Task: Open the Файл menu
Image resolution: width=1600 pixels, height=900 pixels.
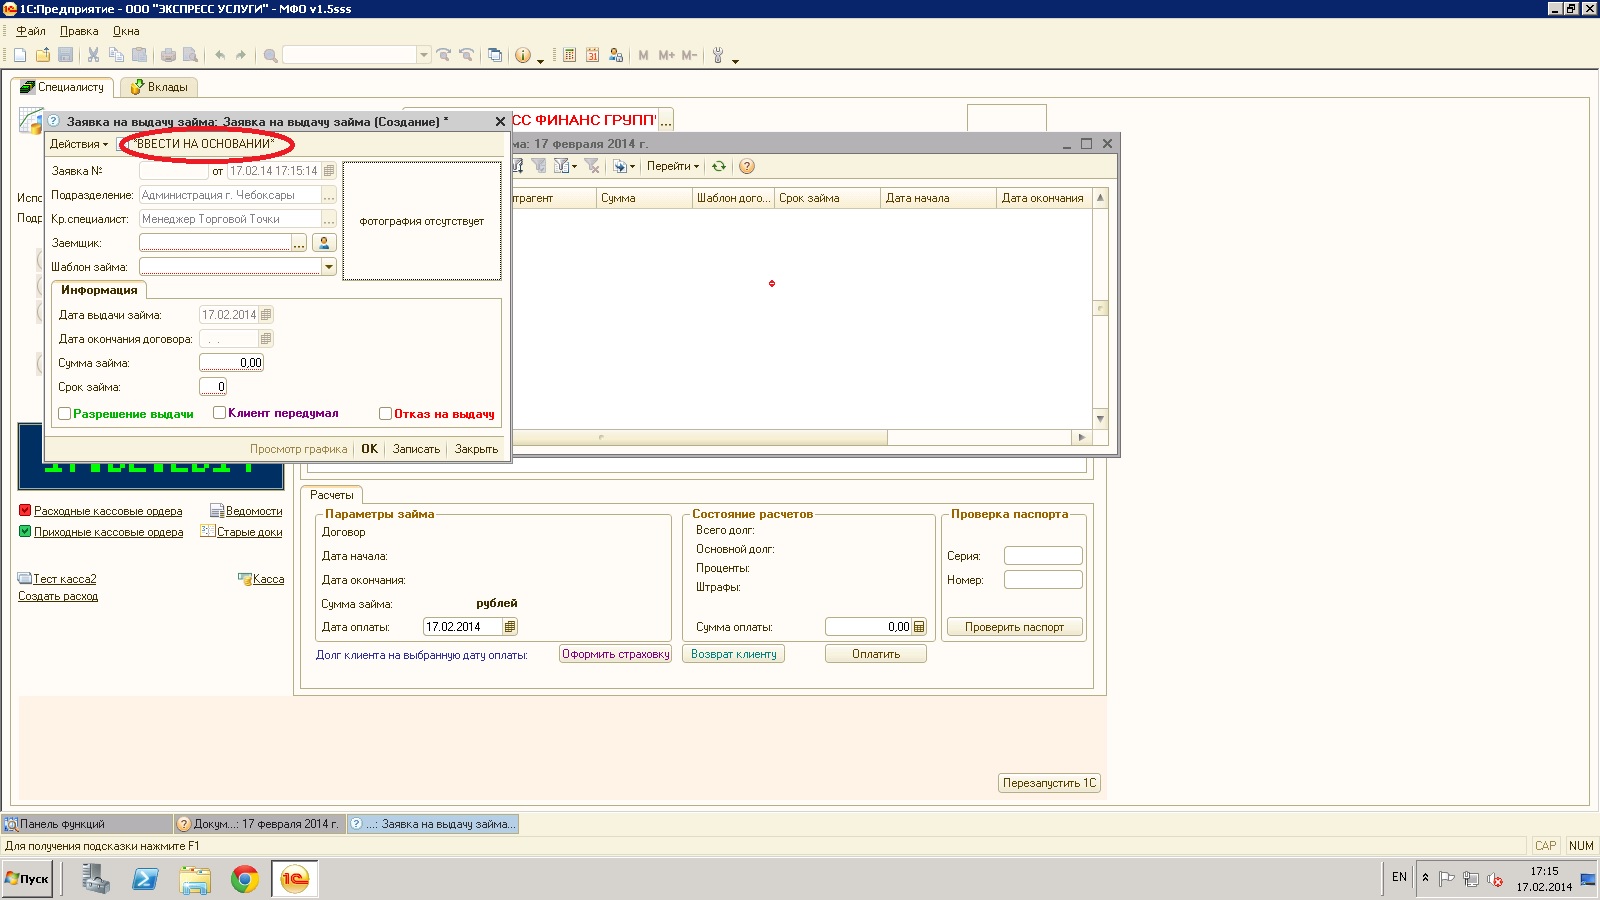Action: point(31,31)
